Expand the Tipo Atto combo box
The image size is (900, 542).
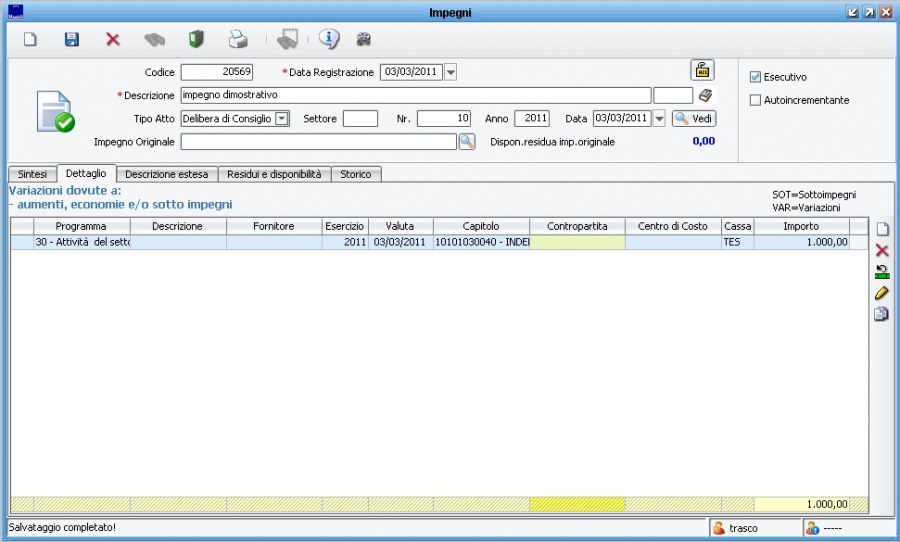[282, 119]
